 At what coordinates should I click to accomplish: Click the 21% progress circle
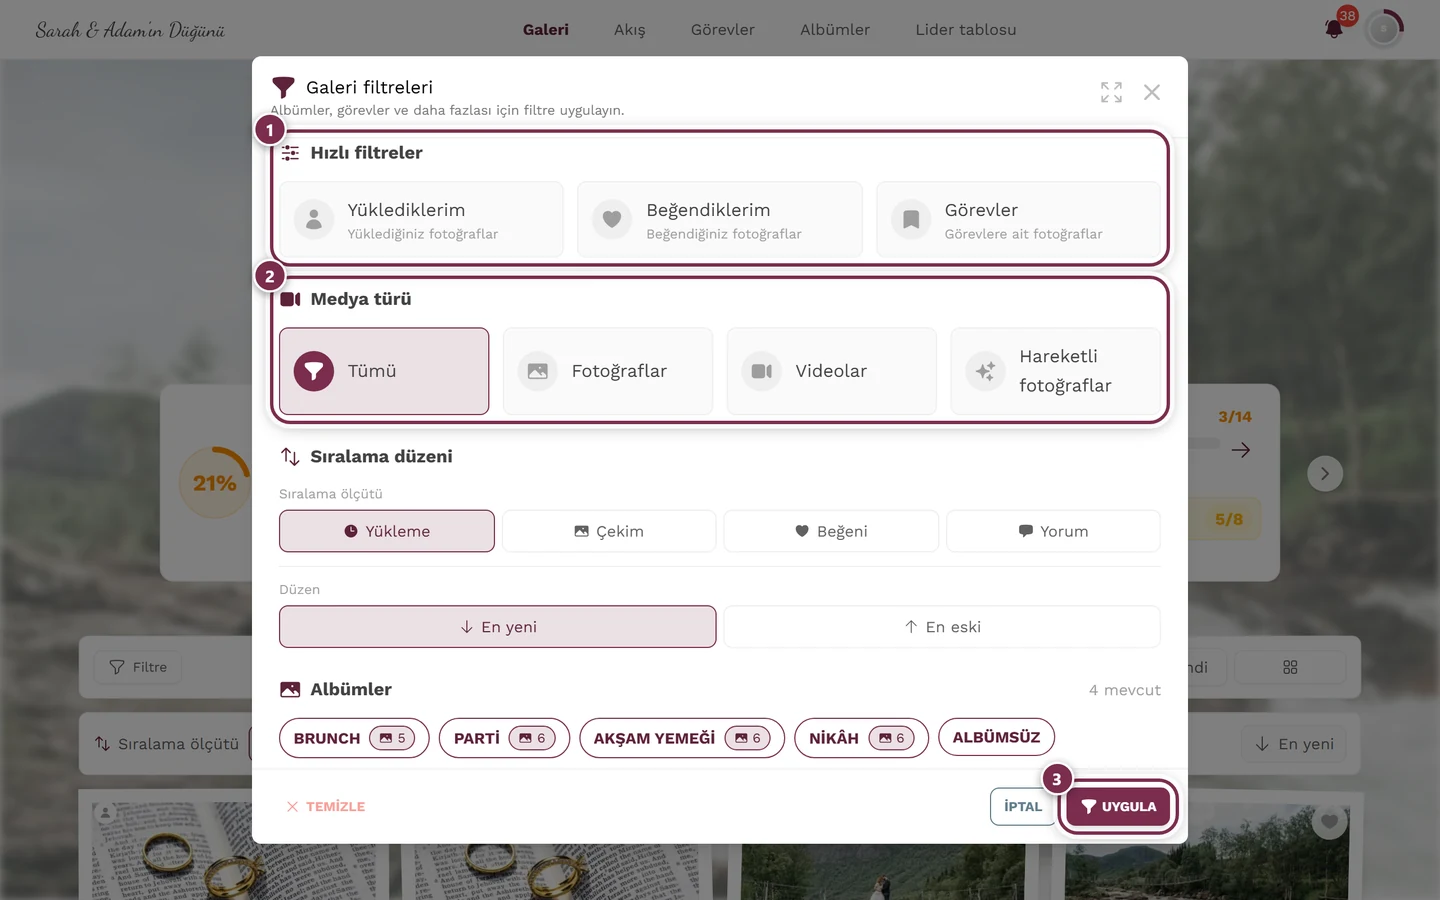tap(214, 483)
